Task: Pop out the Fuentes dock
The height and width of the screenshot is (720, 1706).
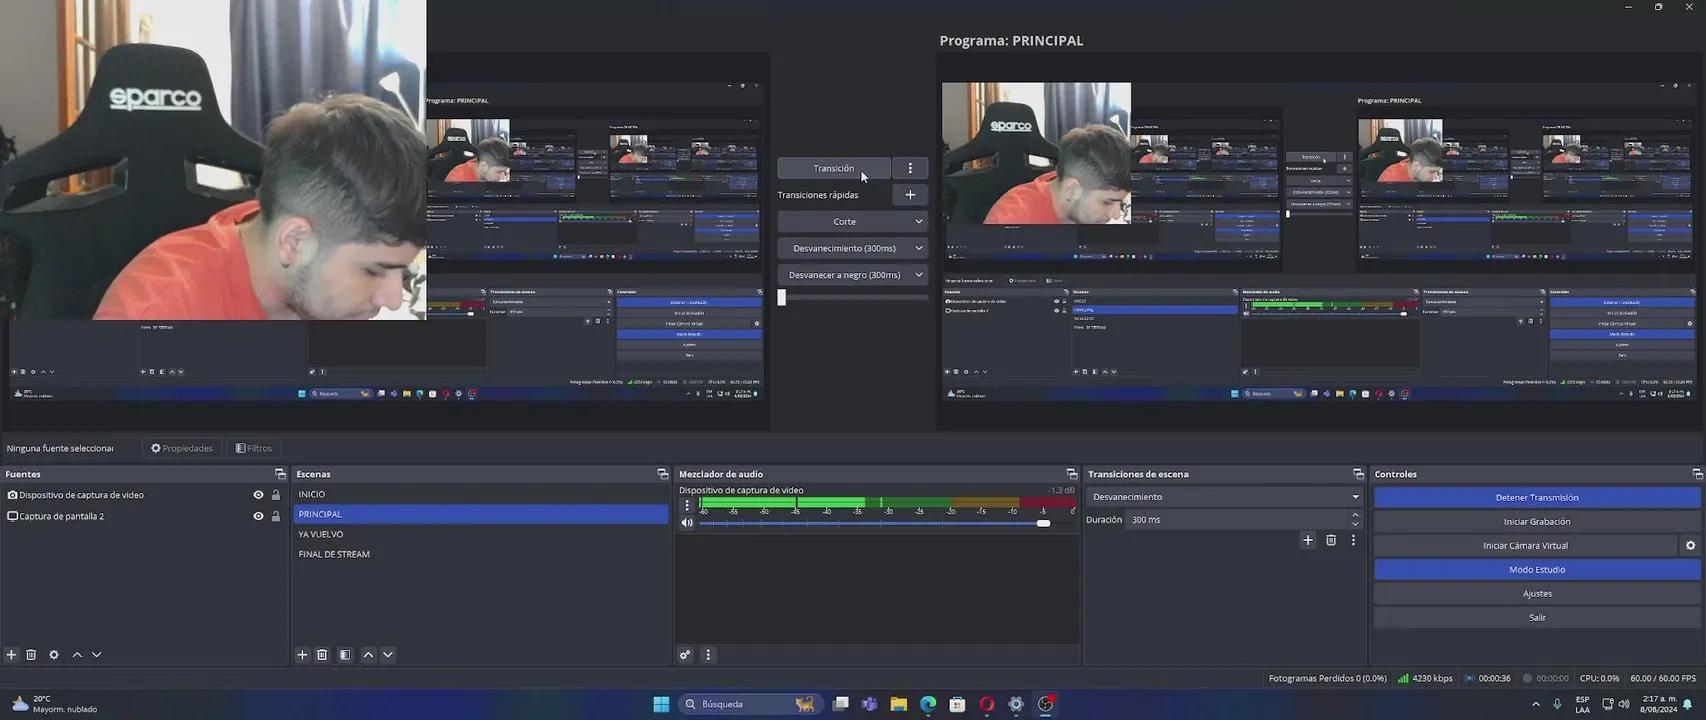Action: (280, 474)
